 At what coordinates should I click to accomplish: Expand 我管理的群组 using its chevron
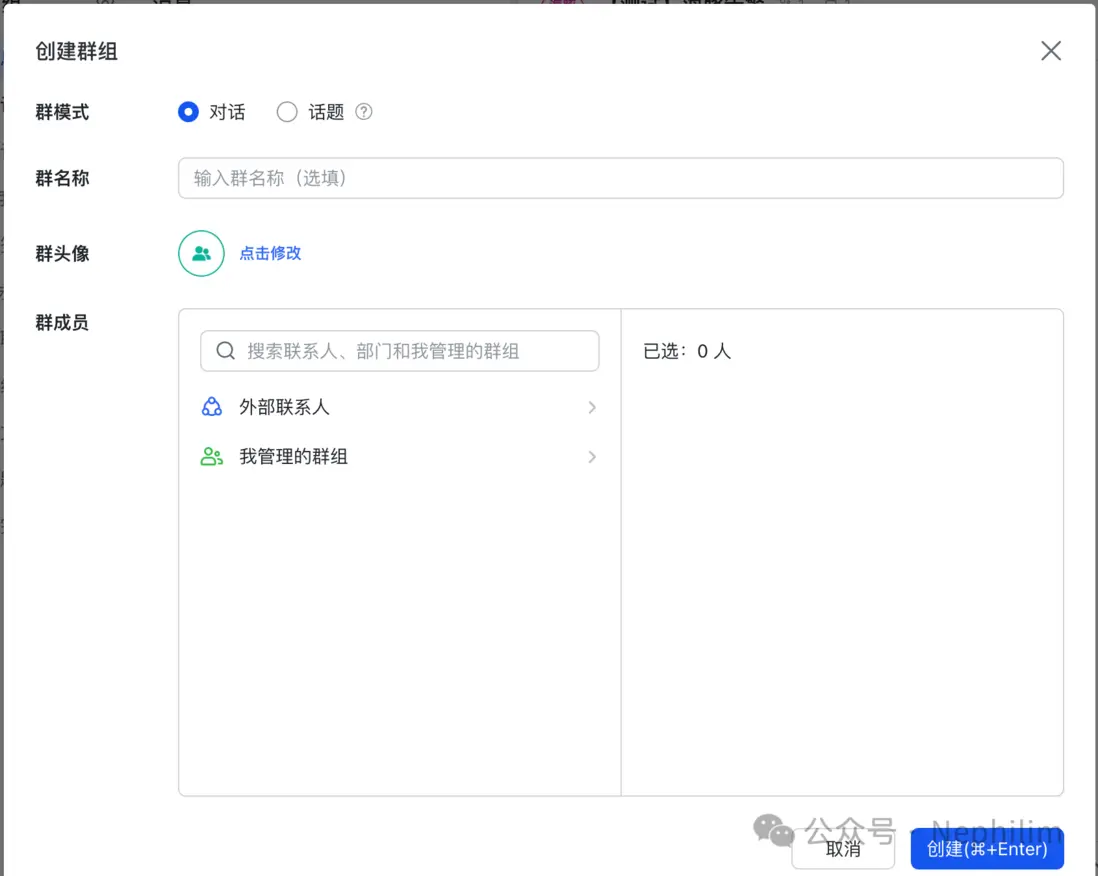(591, 456)
